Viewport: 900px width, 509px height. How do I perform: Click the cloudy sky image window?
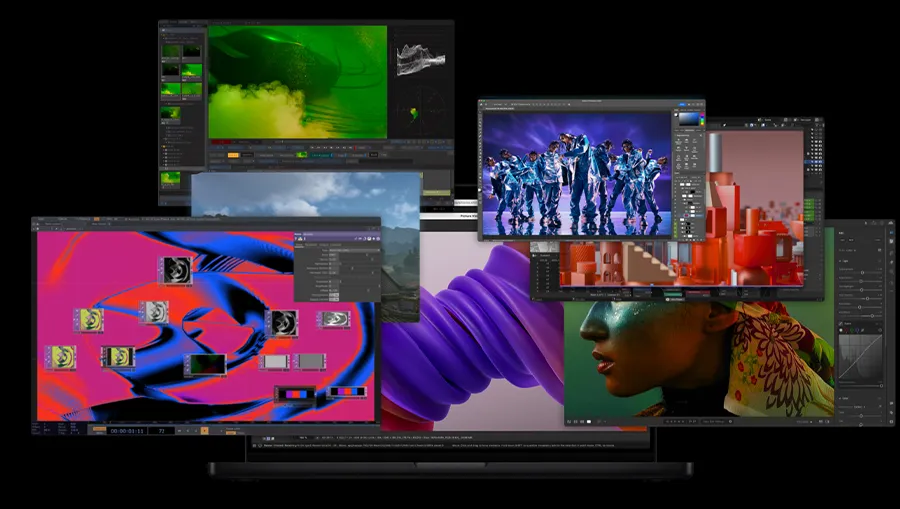(x=305, y=195)
